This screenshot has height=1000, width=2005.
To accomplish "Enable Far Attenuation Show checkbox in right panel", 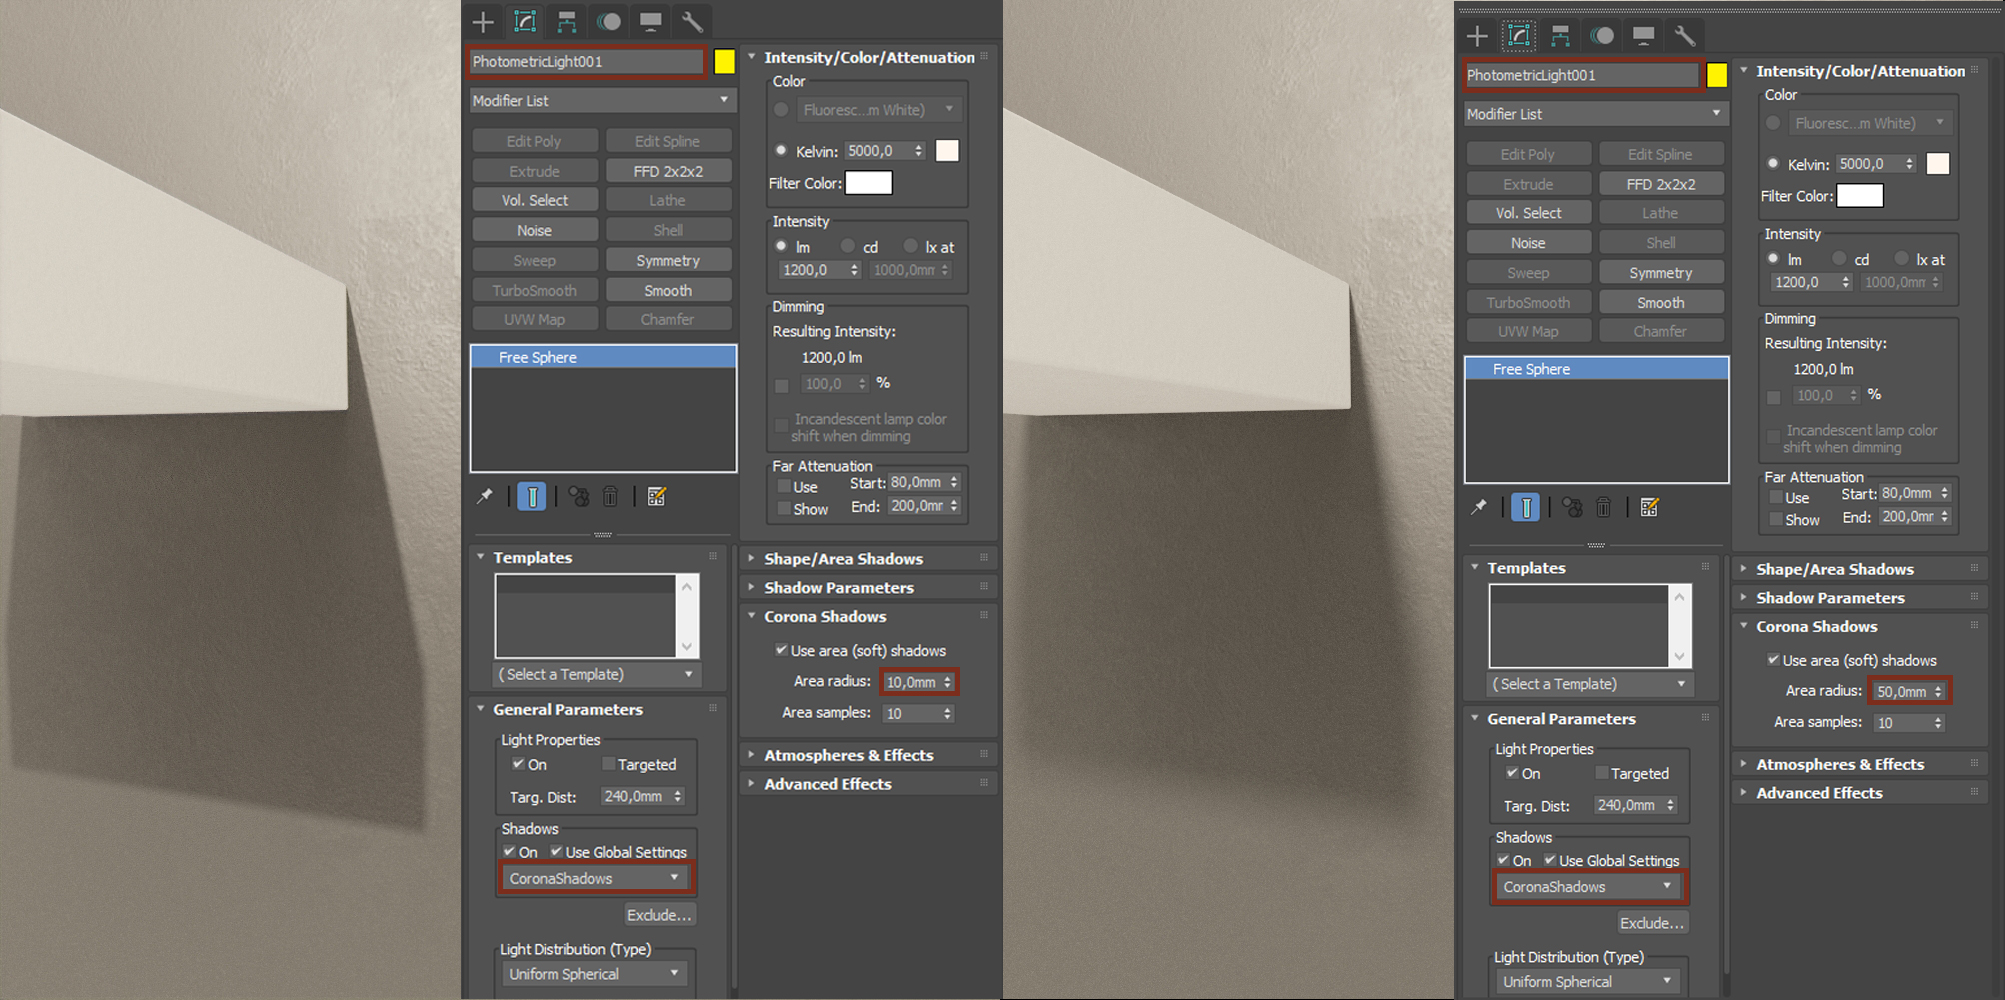I will [1776, 519].
